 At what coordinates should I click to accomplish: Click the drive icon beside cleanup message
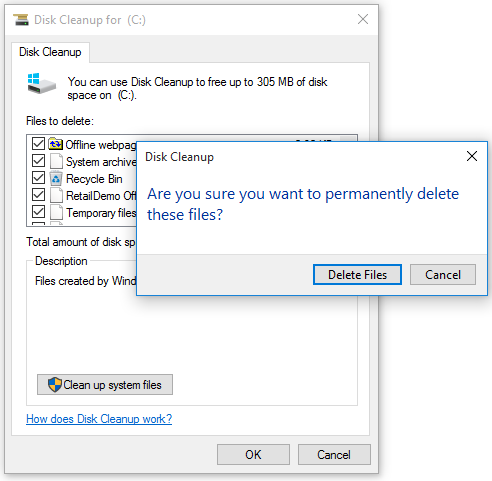[x=41, y=83]
